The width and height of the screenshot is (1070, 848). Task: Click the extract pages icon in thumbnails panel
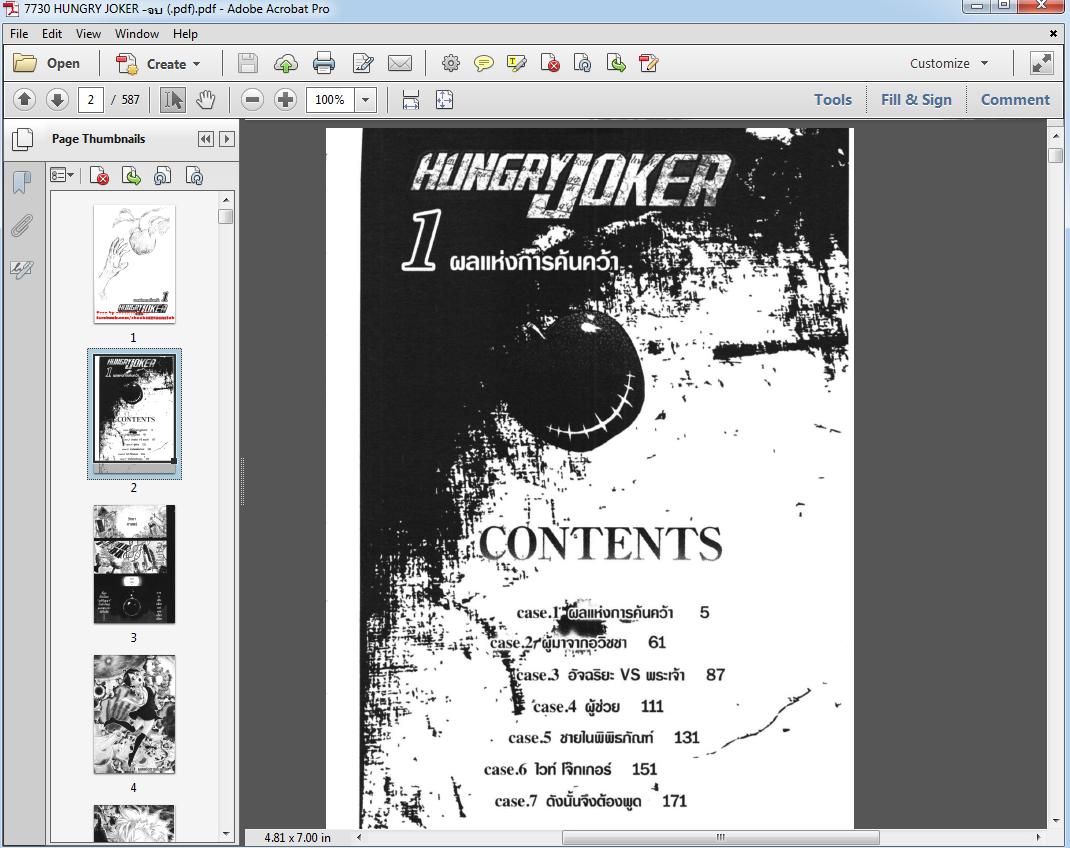(131, 176)
